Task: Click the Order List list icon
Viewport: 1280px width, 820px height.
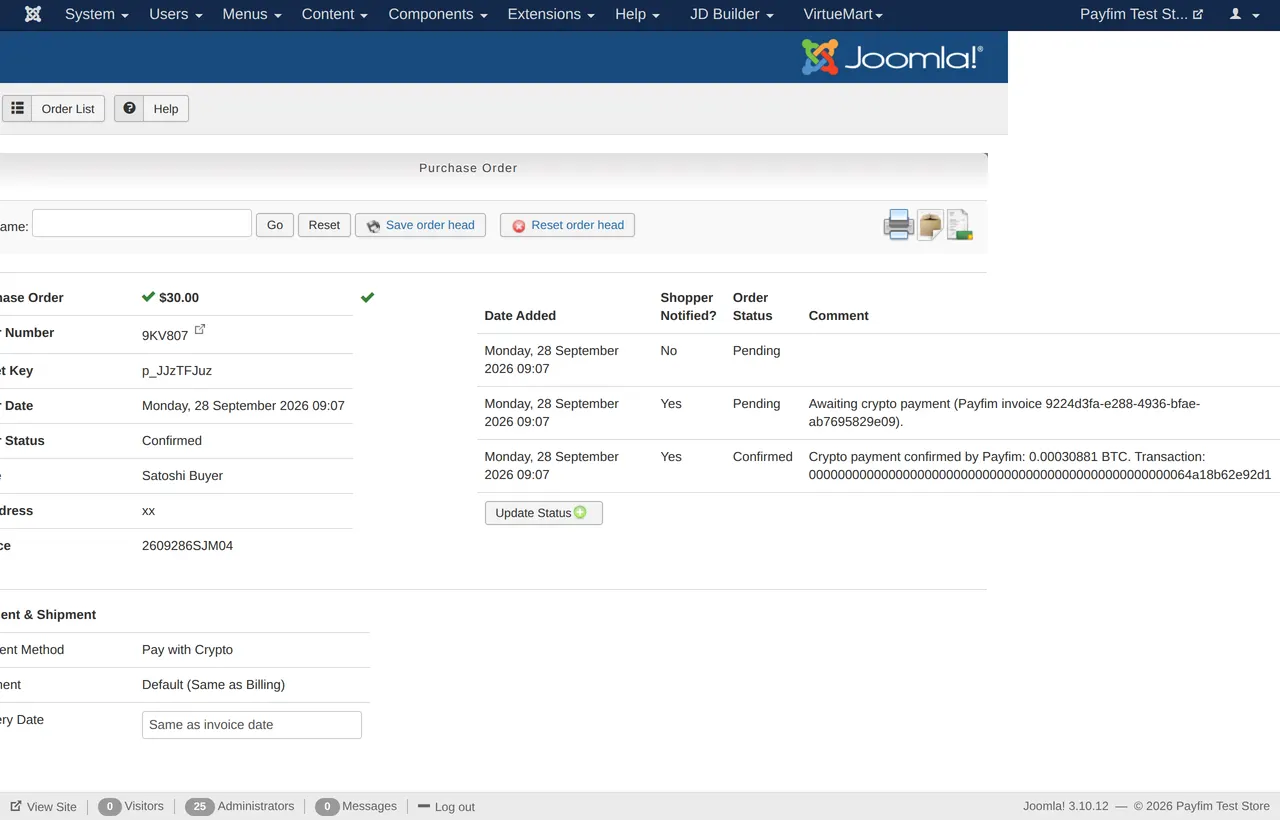Action: pyautogui.click(x=18, y=108)
